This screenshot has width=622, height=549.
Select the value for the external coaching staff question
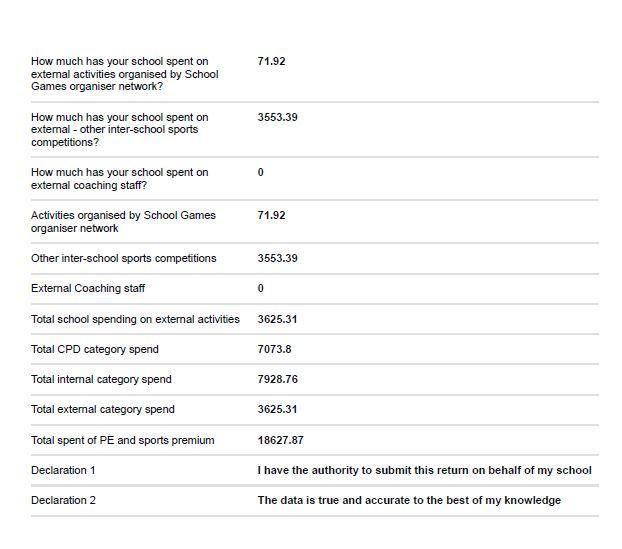pos(261,172)
